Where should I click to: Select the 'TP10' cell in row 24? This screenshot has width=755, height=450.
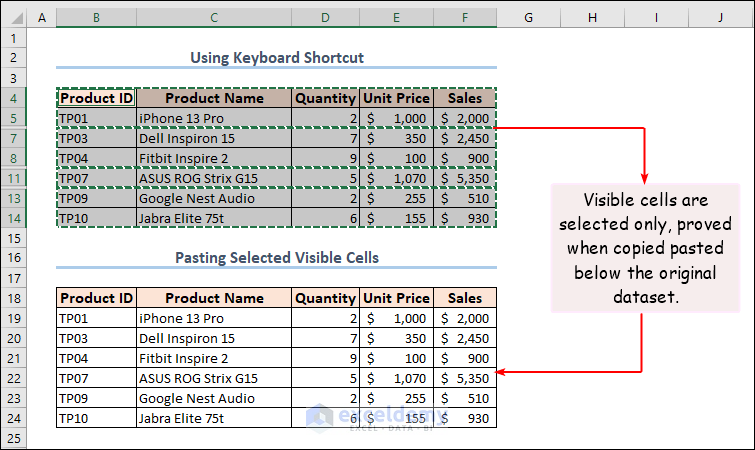(x=96, y=418)
